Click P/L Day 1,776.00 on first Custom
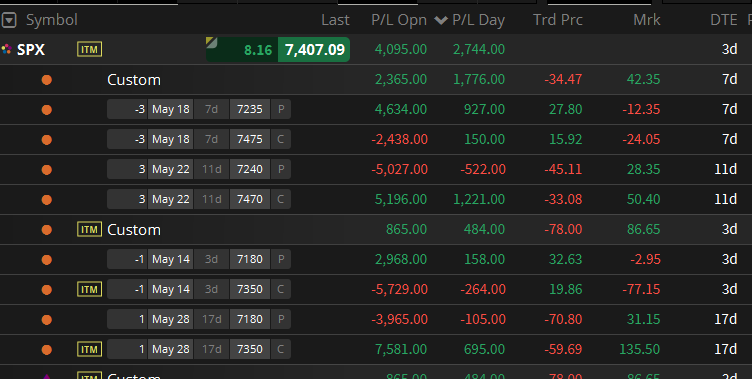752x379 pixels. 479,80
